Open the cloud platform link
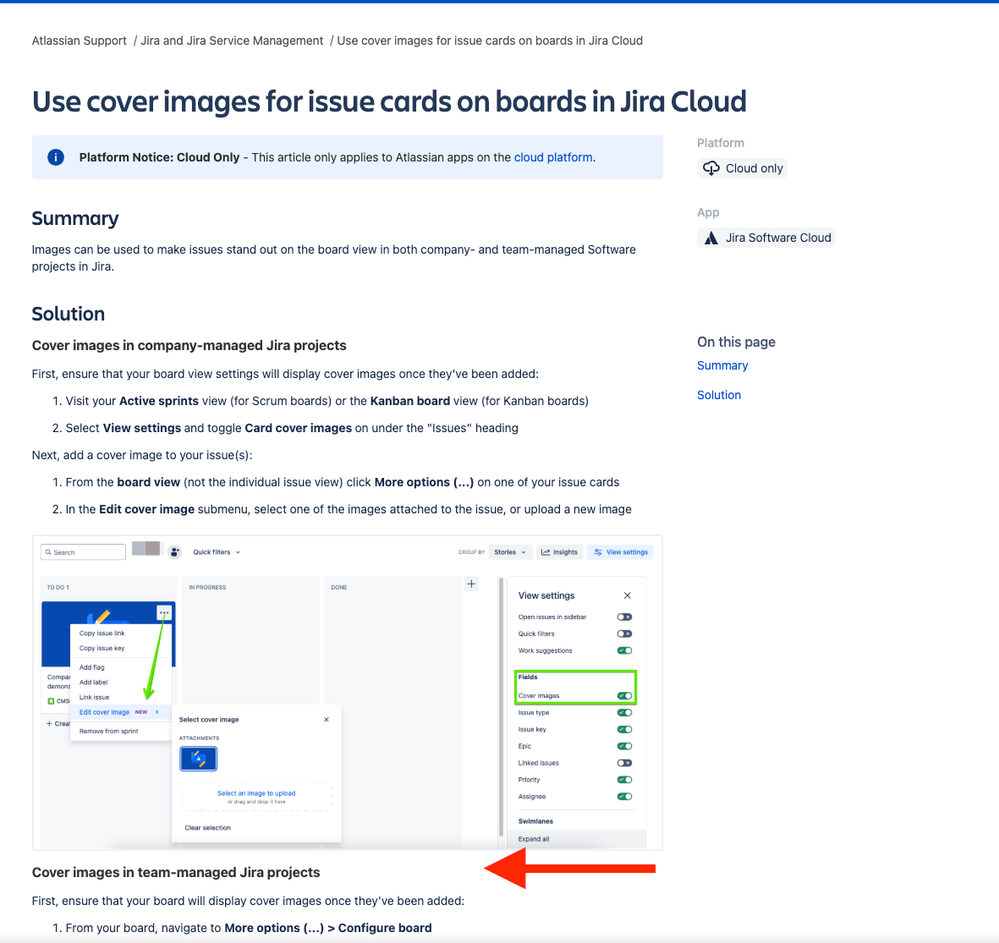Viewport: 999px width, 943px height. coord(553,157)
